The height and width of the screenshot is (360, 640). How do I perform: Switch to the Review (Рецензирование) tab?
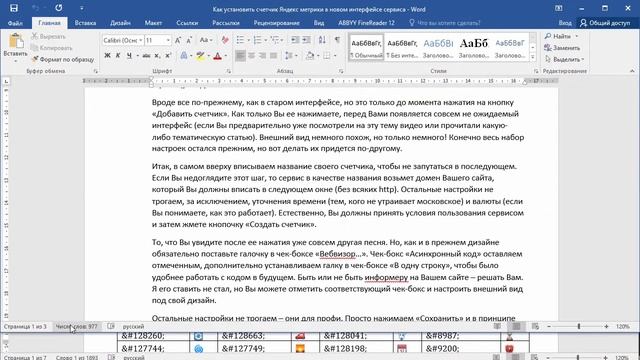[x=276, y=23]
